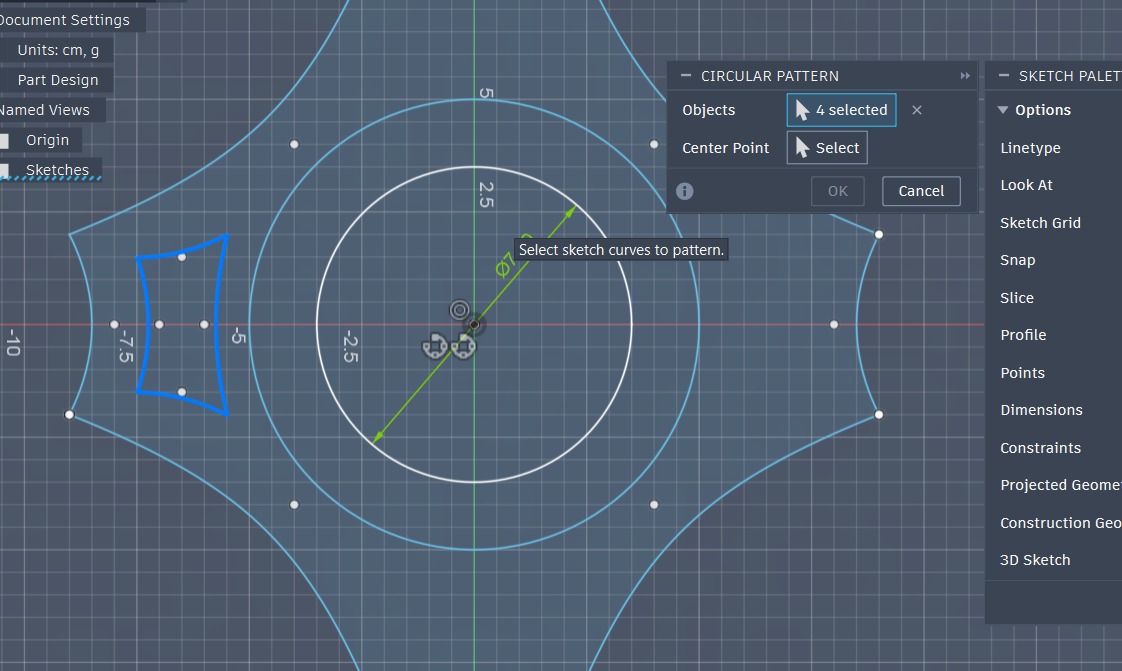Image resolution: width=1122 pixels, height=671 pixels.
Task: Toggle the Sketch Grid option
Action: click(x=1040, y=223)
